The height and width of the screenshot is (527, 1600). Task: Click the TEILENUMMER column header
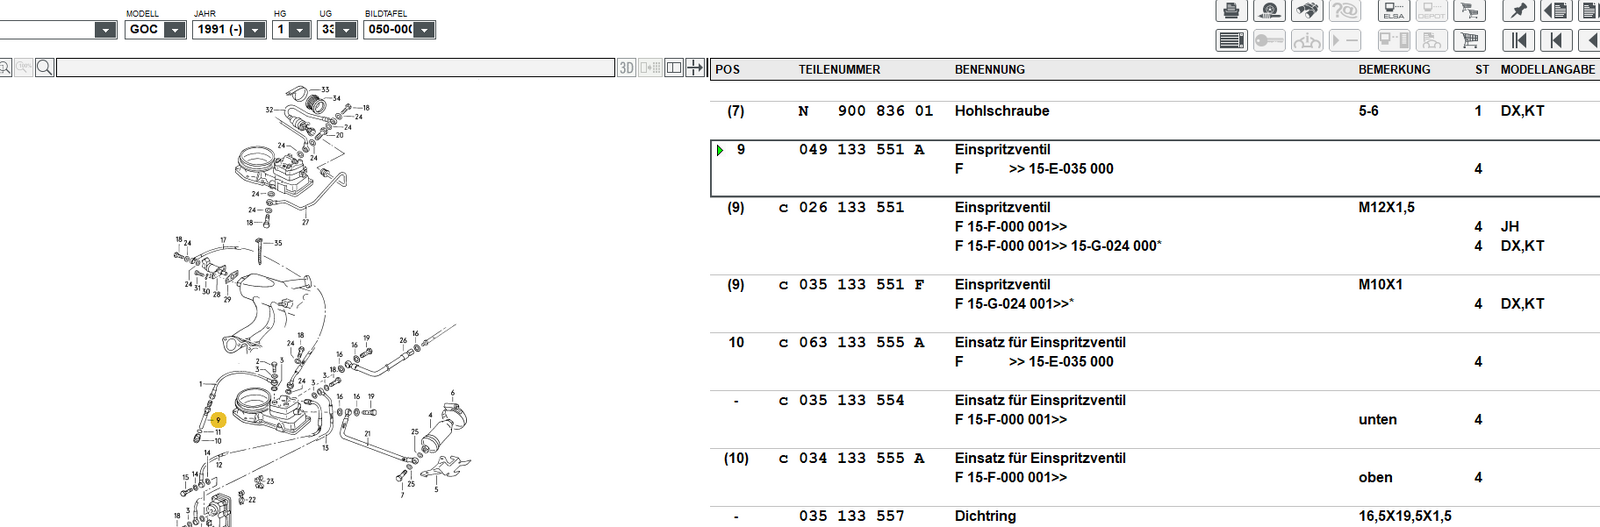pos(839,70)
